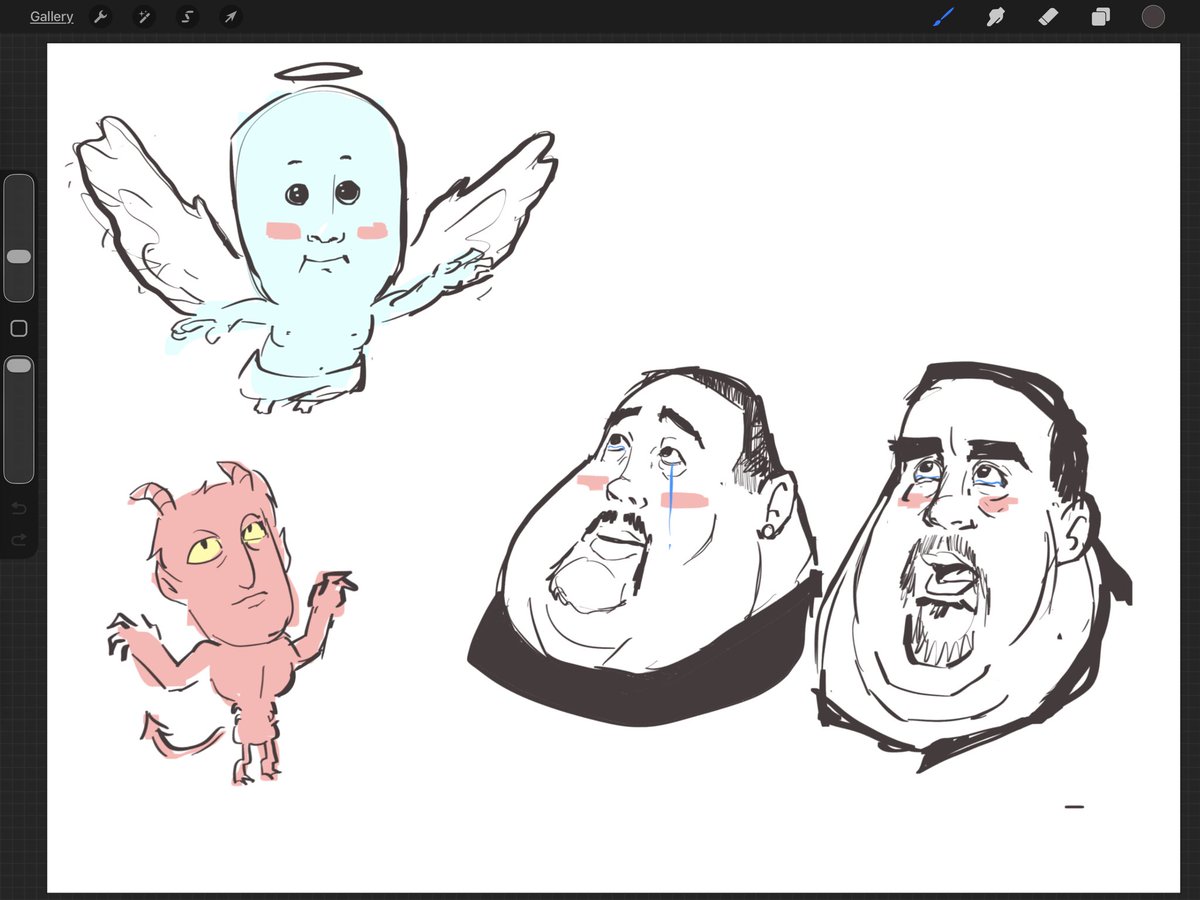Select the Paint brush tool

(x=944, y=16)
